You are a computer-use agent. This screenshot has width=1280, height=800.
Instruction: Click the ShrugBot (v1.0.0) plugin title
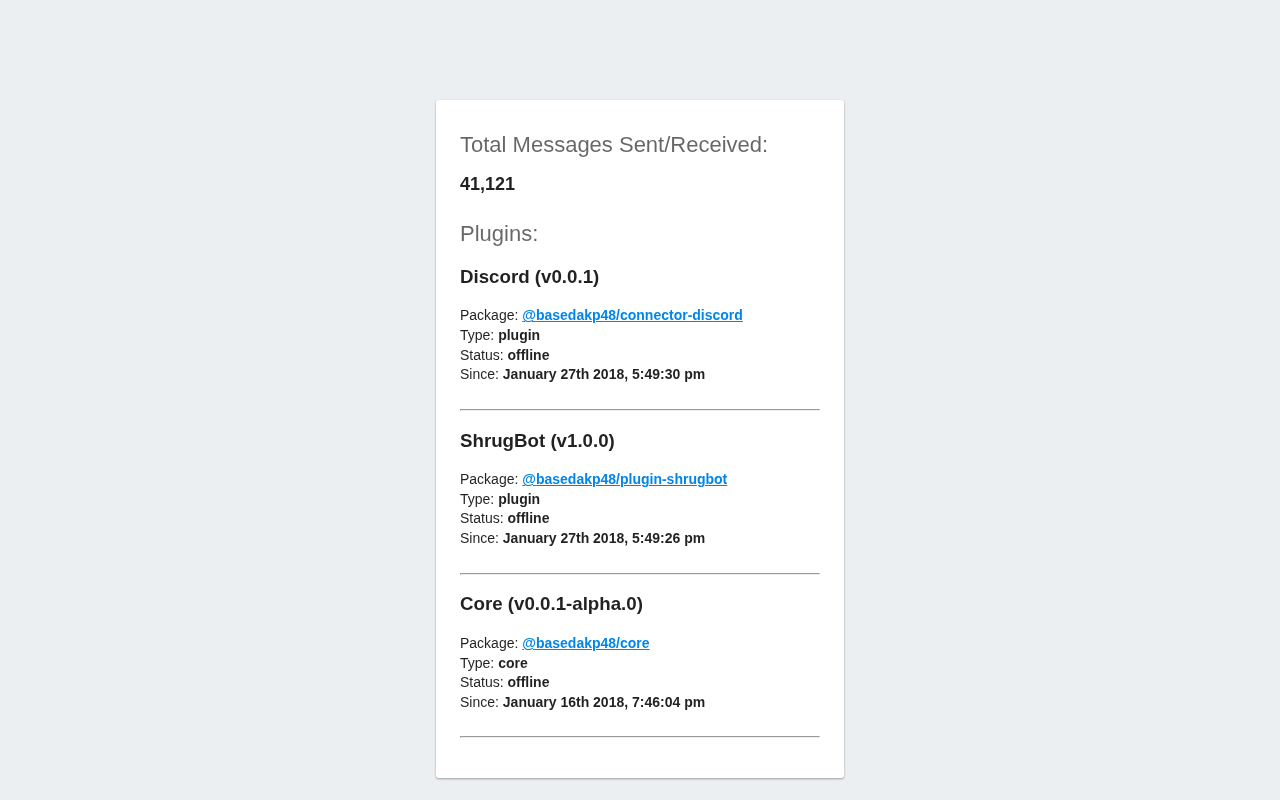[x=537, y=441]
